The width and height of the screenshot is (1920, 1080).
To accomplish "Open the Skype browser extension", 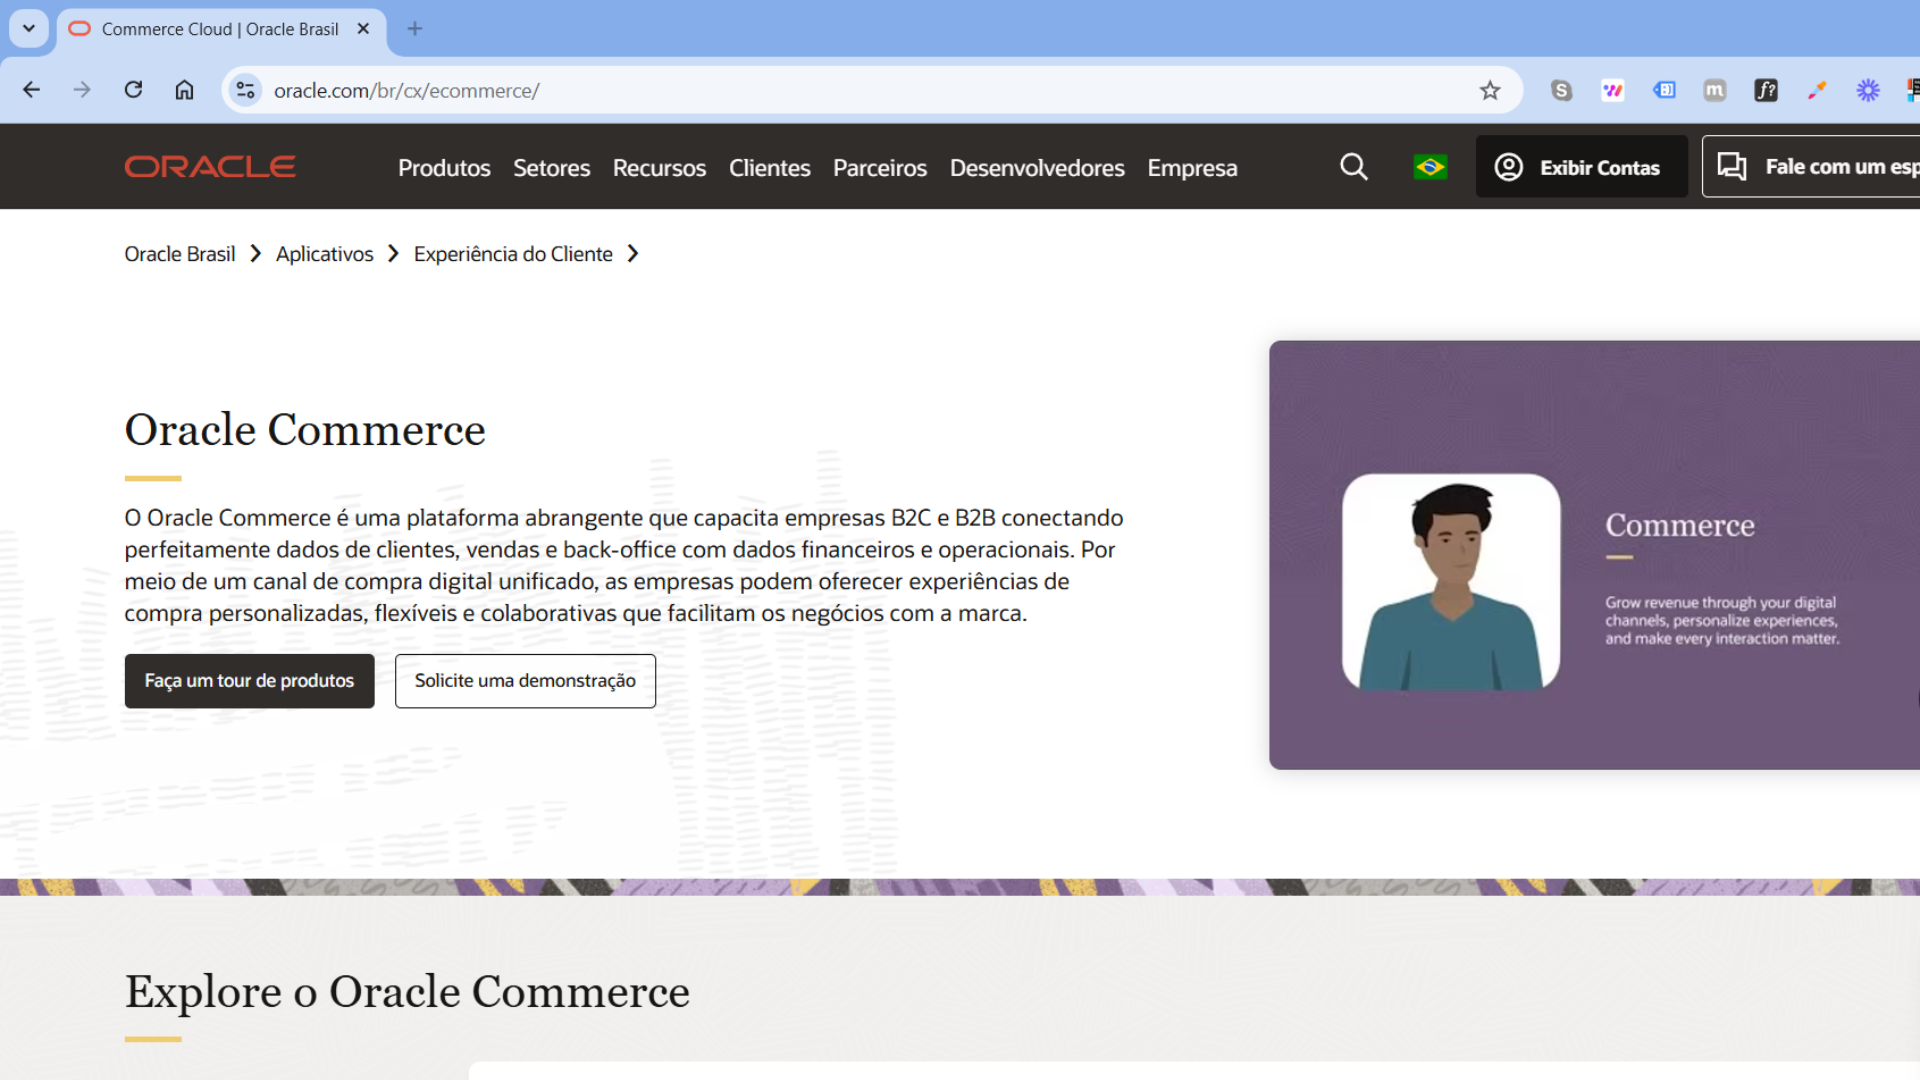I will pyautogui.click(x=1562, y=90).
